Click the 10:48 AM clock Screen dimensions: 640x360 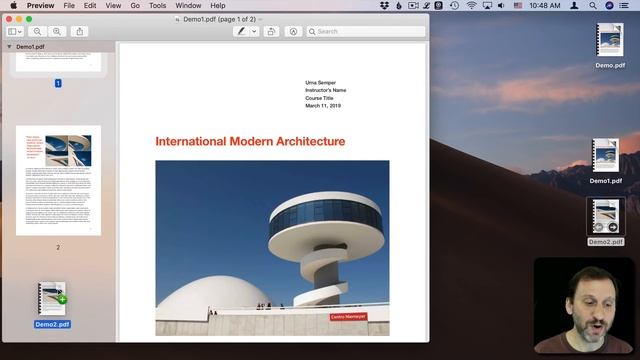(x=544, y=5)
